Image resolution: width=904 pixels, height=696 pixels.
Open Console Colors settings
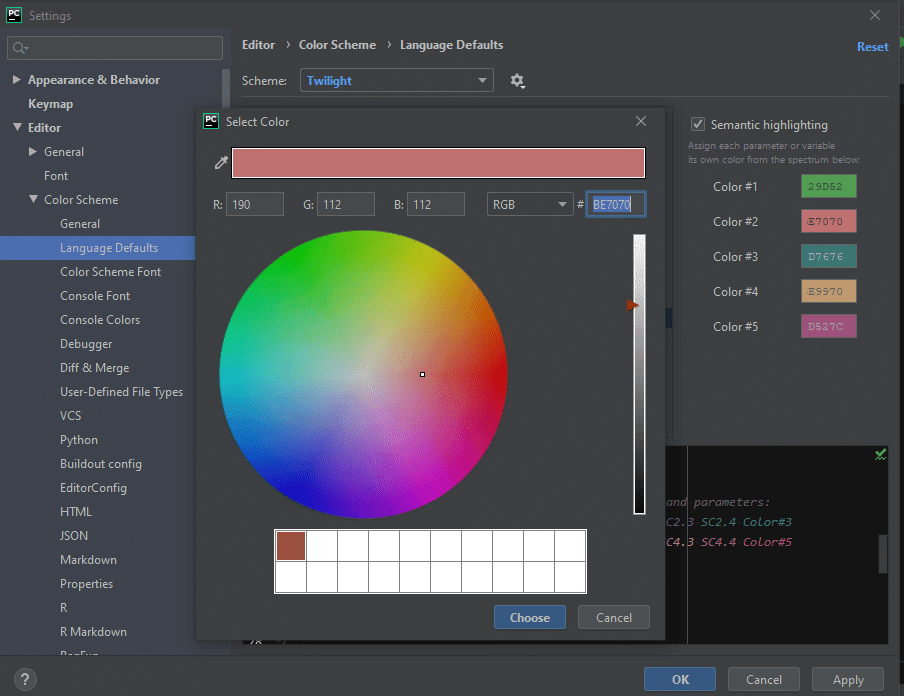pos(100,320)
